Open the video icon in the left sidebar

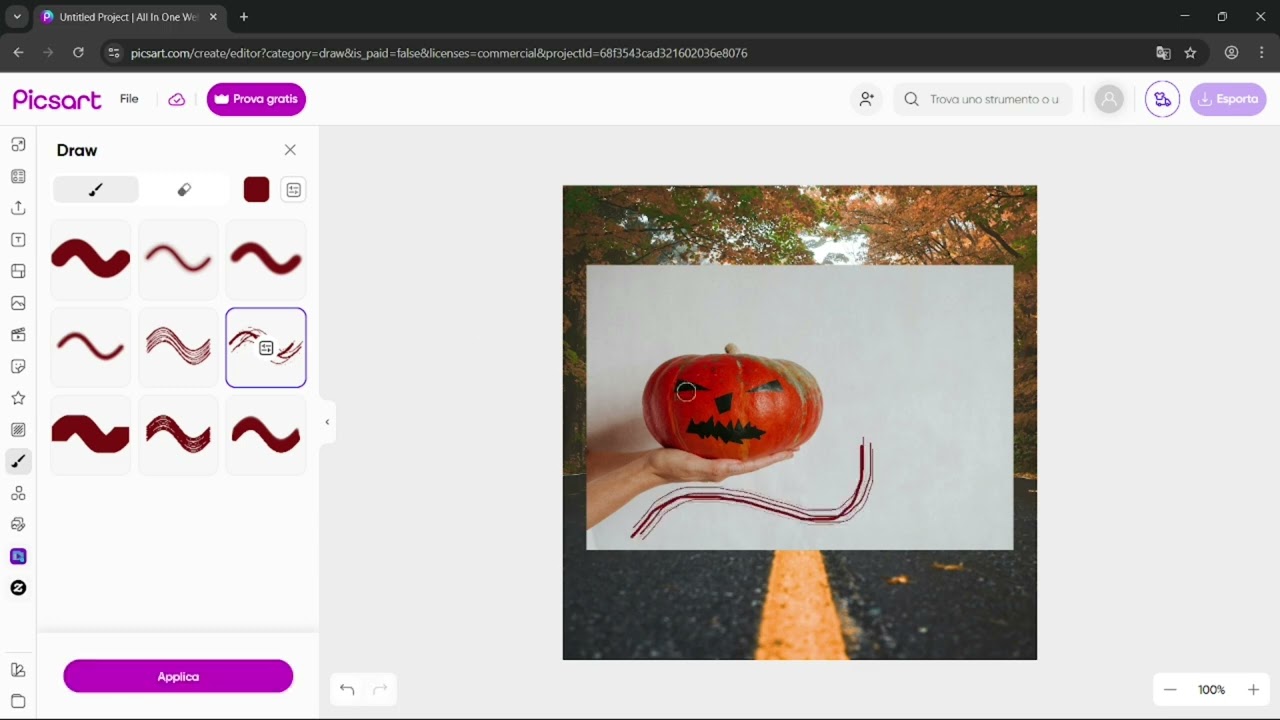click(x=18, y=335)
